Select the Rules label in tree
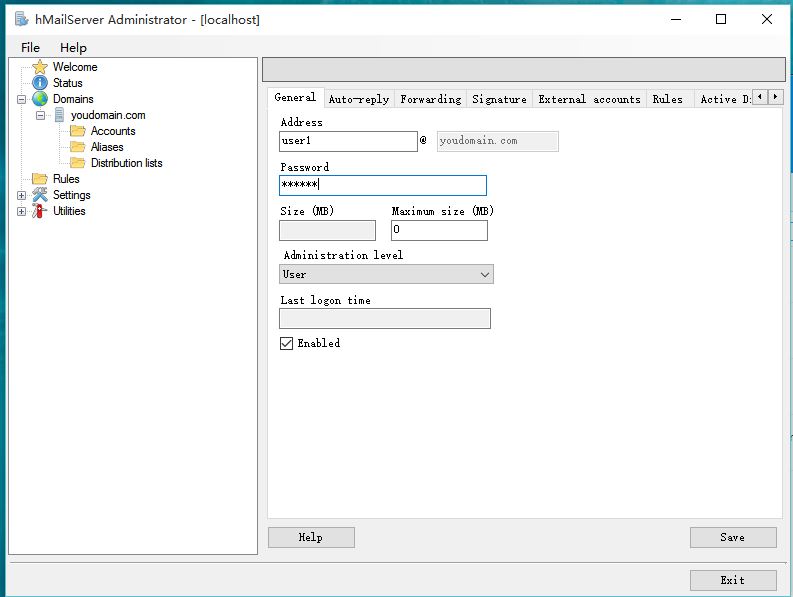 pyautogui.click(x=66, y=179)
